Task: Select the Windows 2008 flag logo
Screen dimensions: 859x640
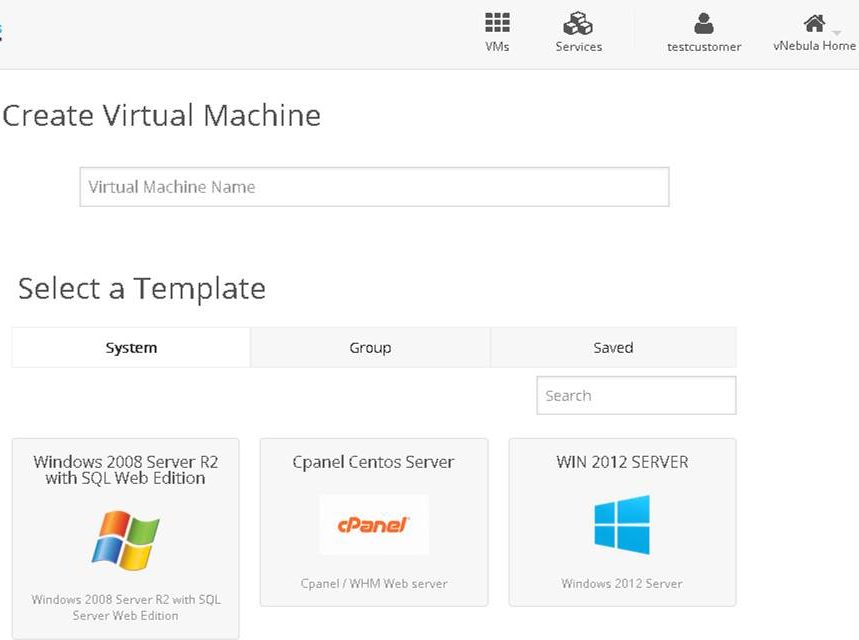Action: (x=125, y=540)
